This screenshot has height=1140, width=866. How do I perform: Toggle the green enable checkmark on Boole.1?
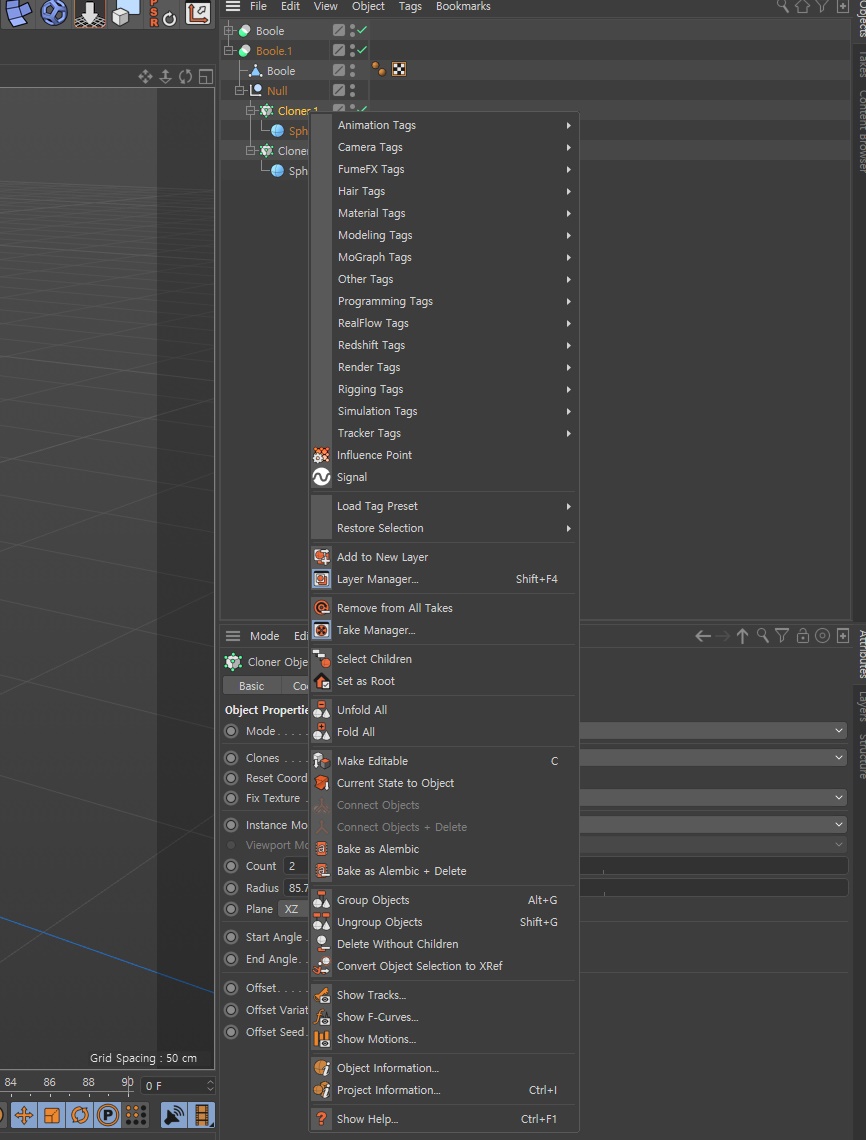pos(362,50)
